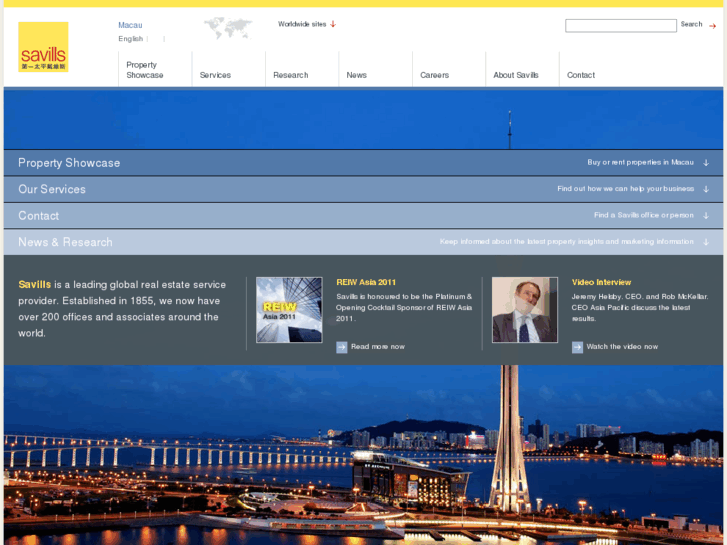Open video interview portrait thumbnail
727x545 pixels.
[x=525, y=310]
